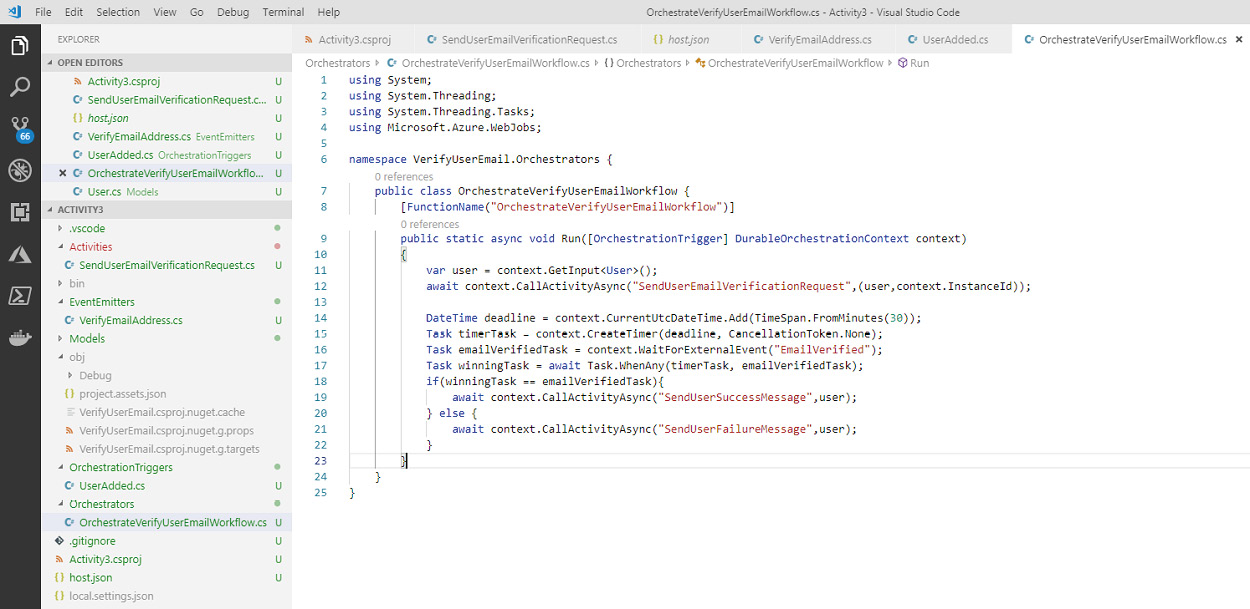Open the Debug menu
The height and width of the screenshot is (609, 1250).
tap(233, 12)
